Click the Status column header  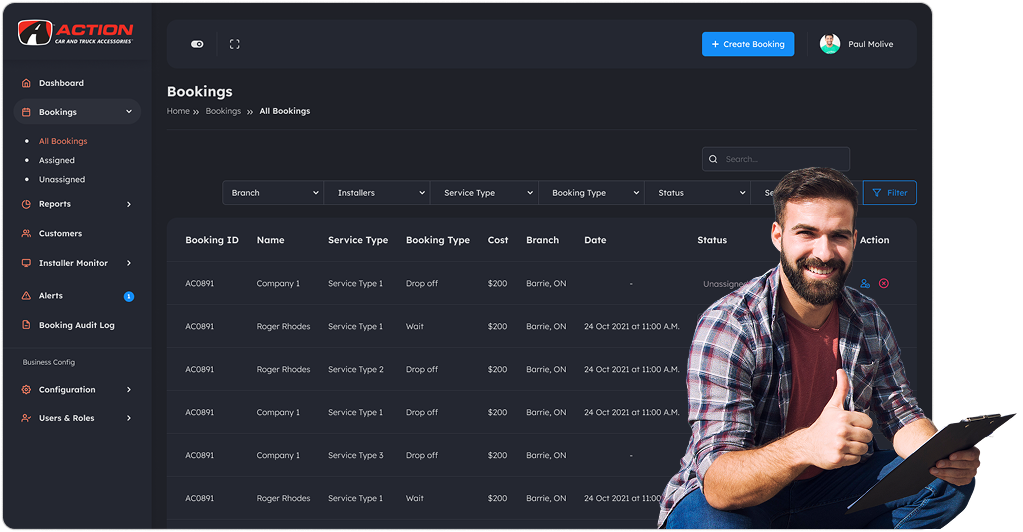coord(712,240)
